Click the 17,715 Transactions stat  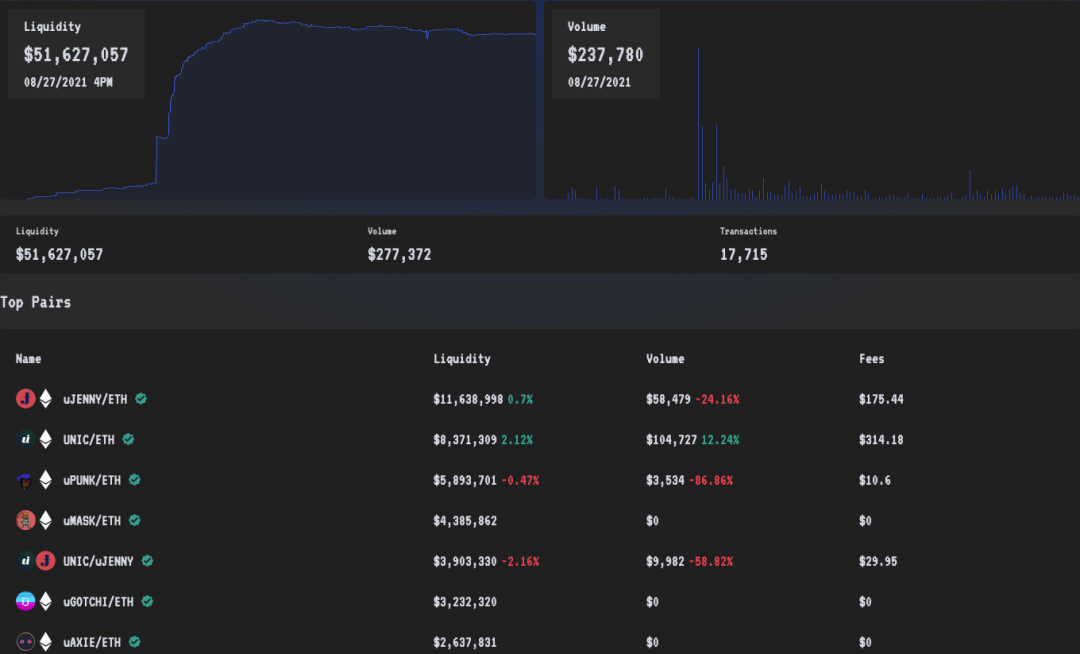coord(744,255)
